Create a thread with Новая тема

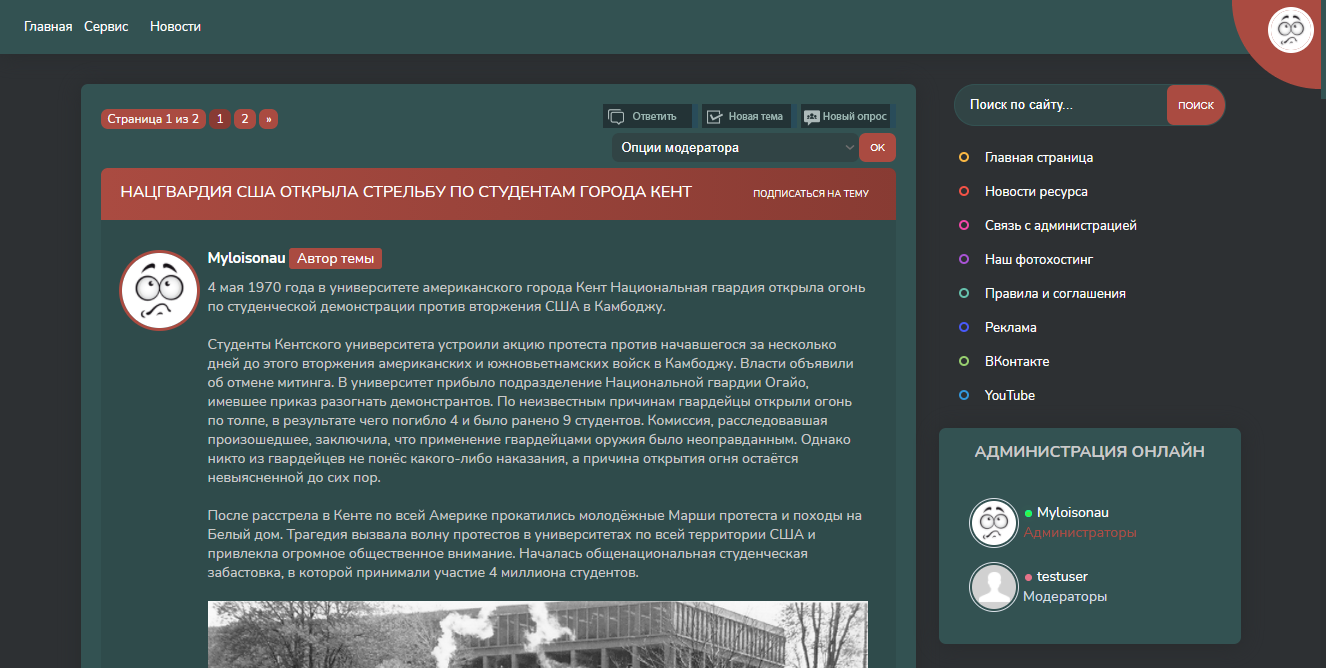click(746, 116)
